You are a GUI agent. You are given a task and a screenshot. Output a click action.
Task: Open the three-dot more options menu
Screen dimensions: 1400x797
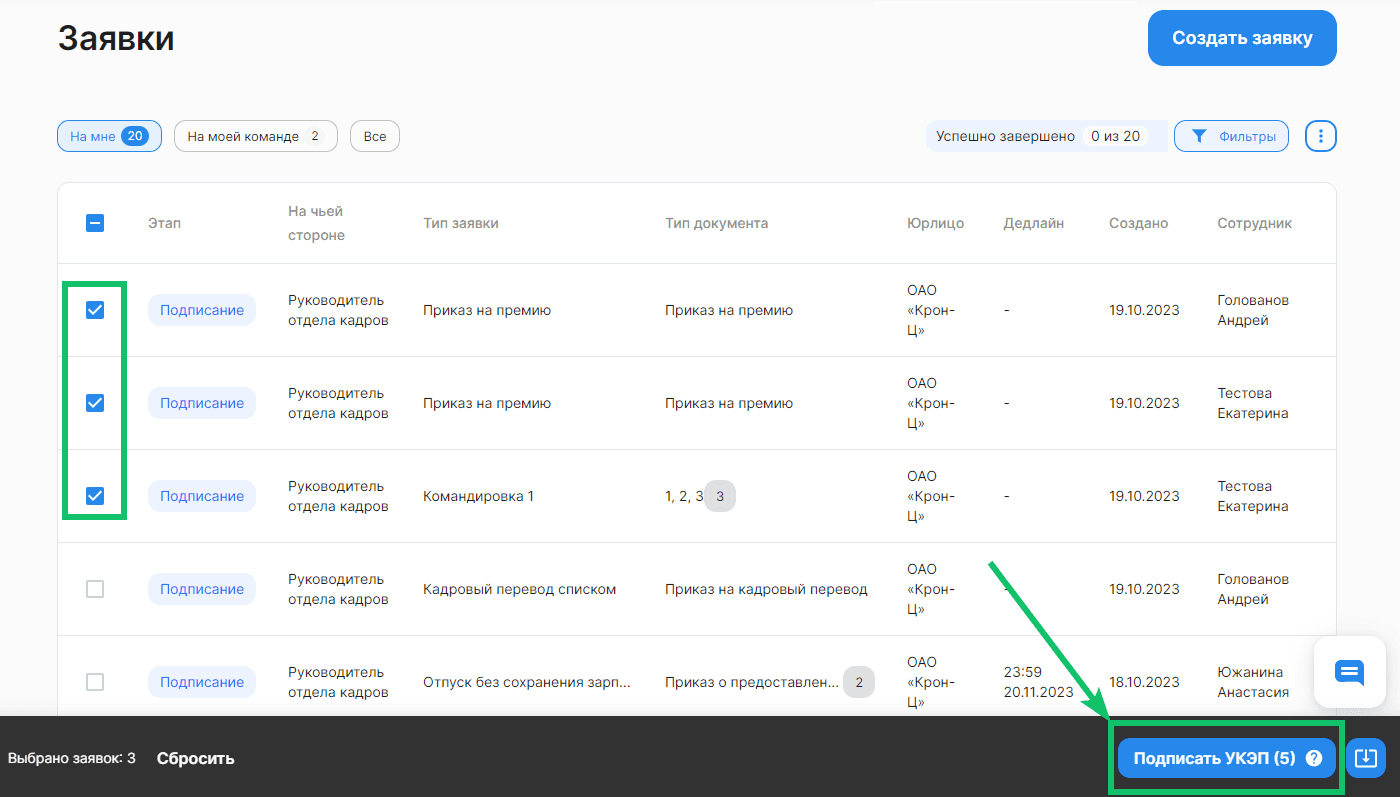coord(1321,136)
